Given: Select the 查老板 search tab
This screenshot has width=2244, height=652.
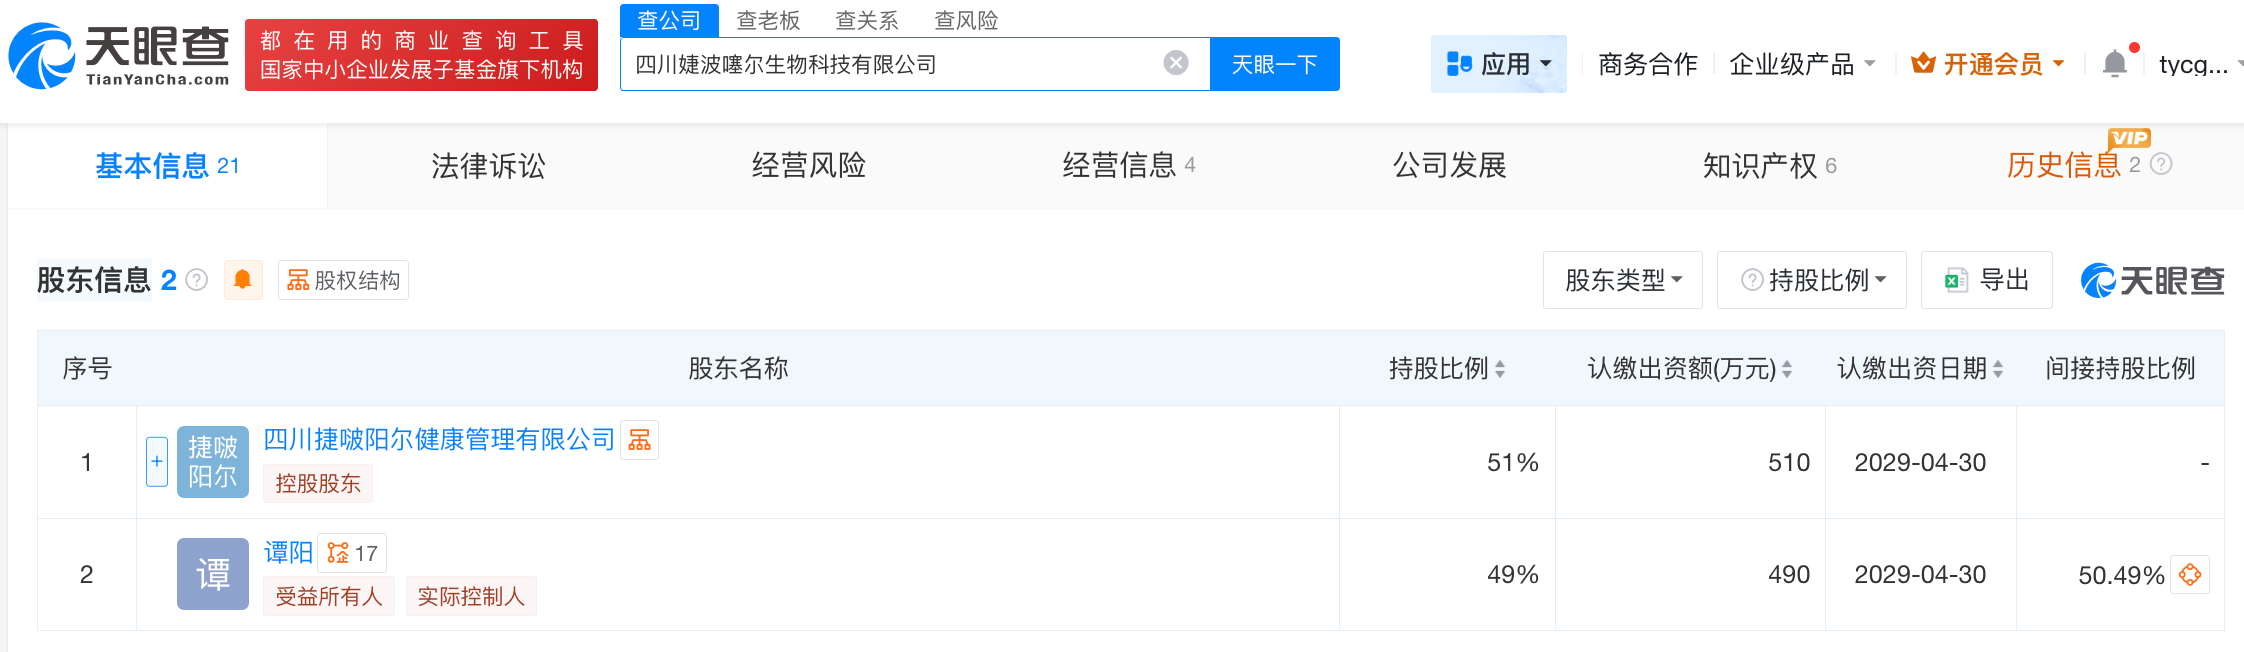Looking at the screenshot, I should (768, 20).
